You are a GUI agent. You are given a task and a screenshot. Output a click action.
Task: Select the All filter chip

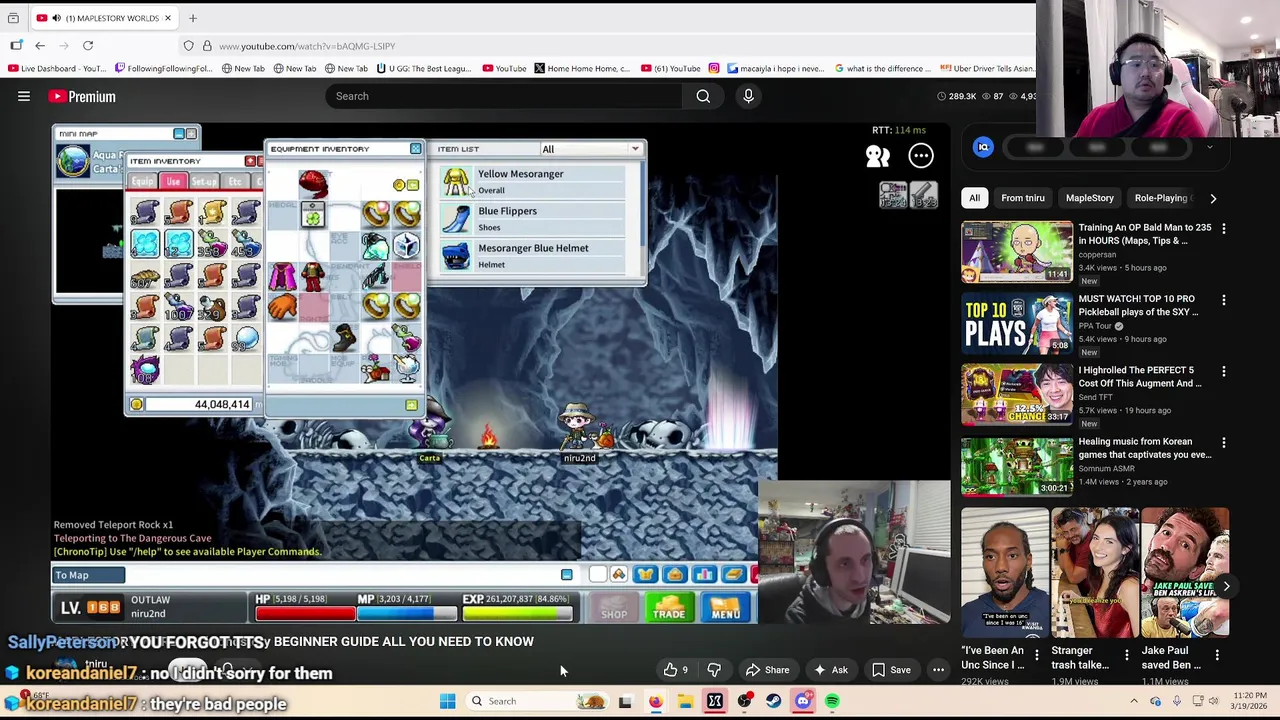pyautogui.click(x=974, y=198)
